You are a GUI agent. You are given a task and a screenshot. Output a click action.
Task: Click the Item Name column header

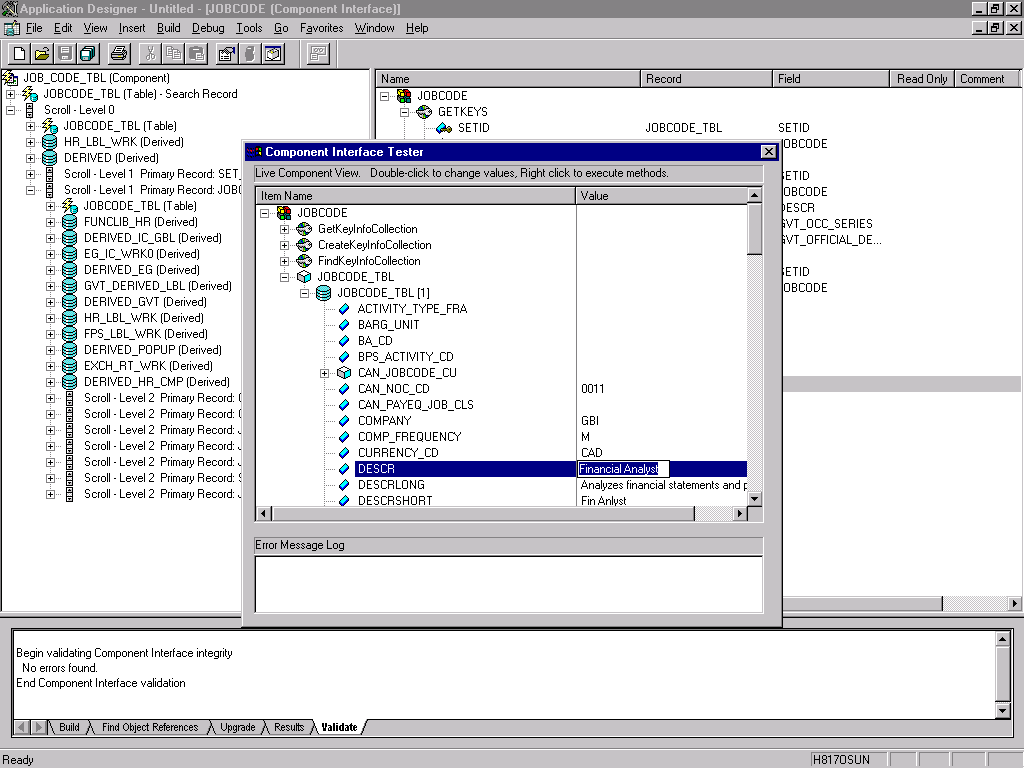pos(415,196)
